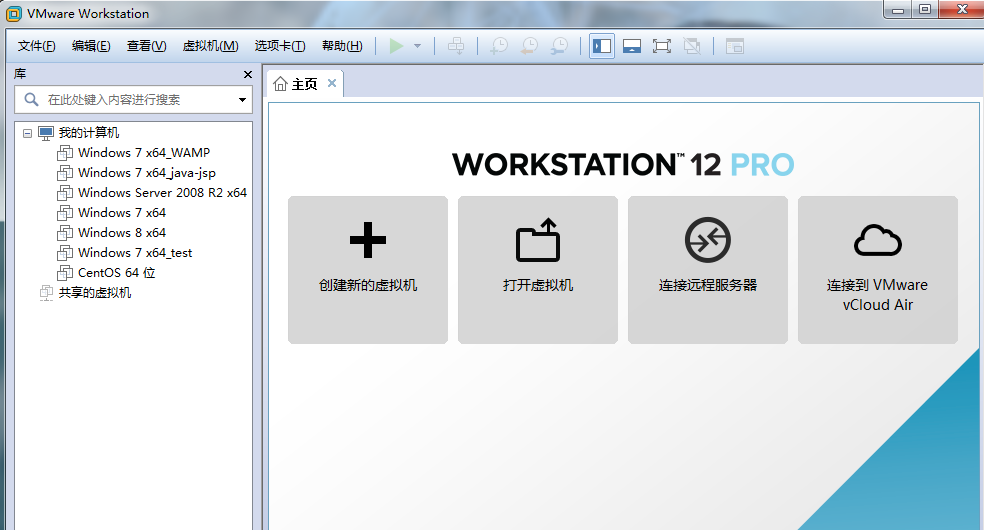984x530 pixels.
Task: Click the search magnifier icon
Action: coord(31,99)
